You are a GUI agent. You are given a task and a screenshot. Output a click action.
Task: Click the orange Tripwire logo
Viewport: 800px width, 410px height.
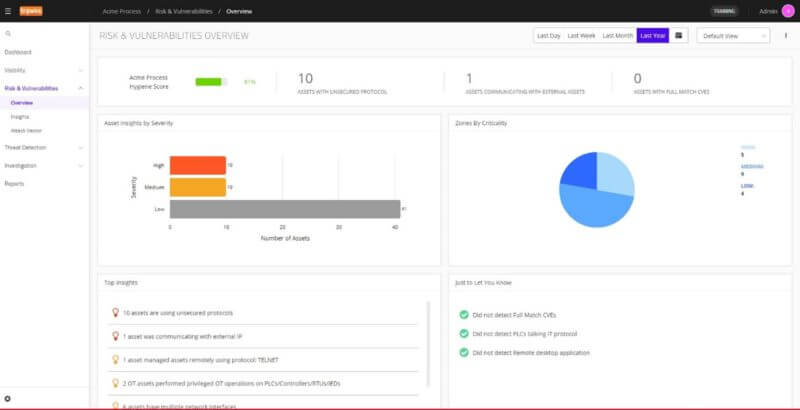[x=32, y=11]
